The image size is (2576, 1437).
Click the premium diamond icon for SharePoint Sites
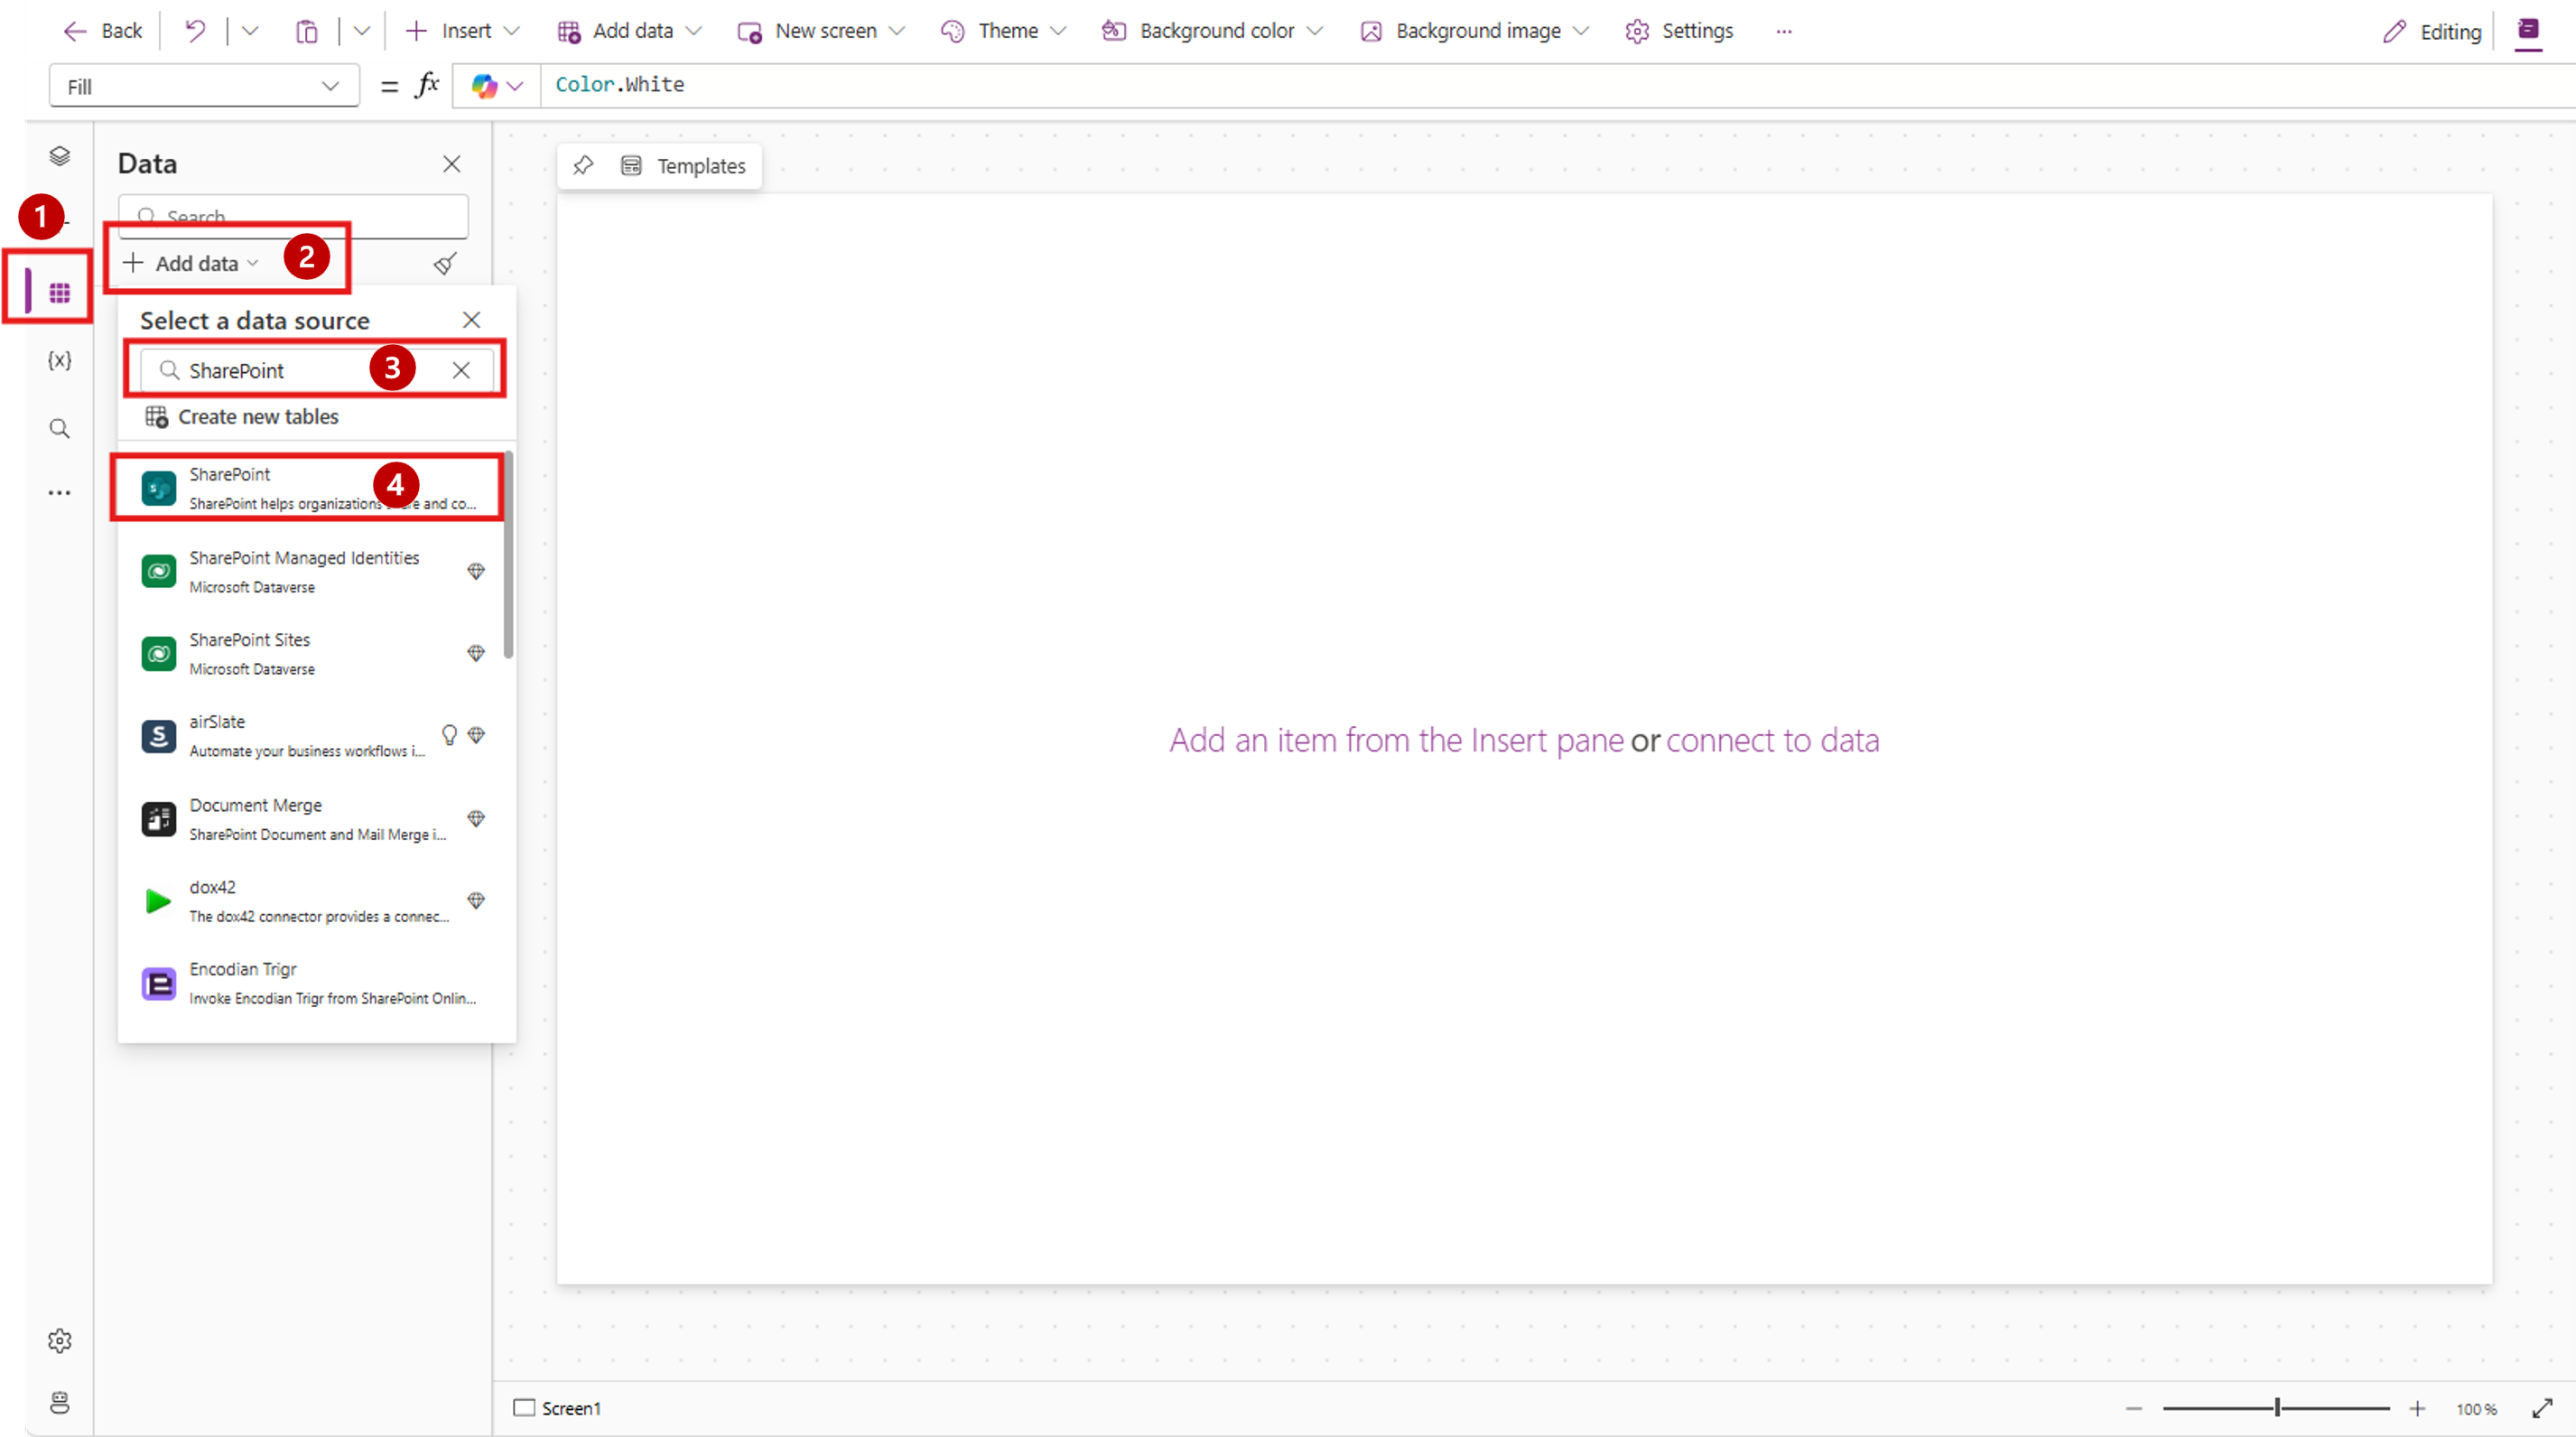tap(476, 653)
